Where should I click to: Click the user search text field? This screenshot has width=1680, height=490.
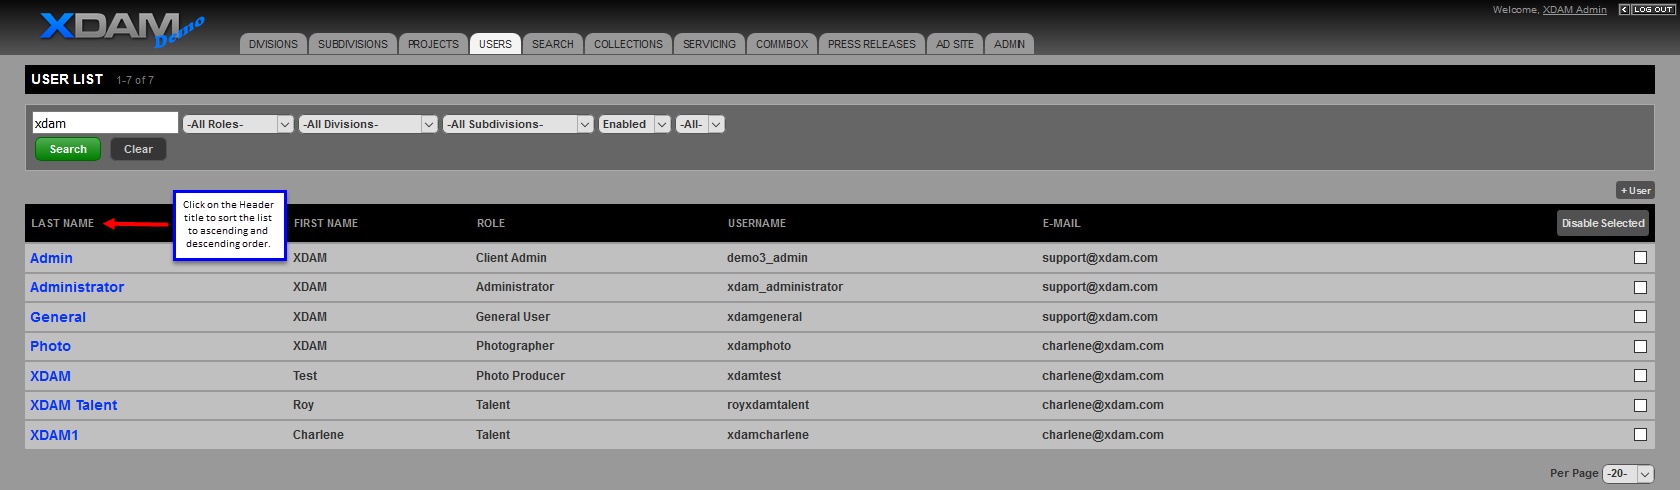point(105,123)
